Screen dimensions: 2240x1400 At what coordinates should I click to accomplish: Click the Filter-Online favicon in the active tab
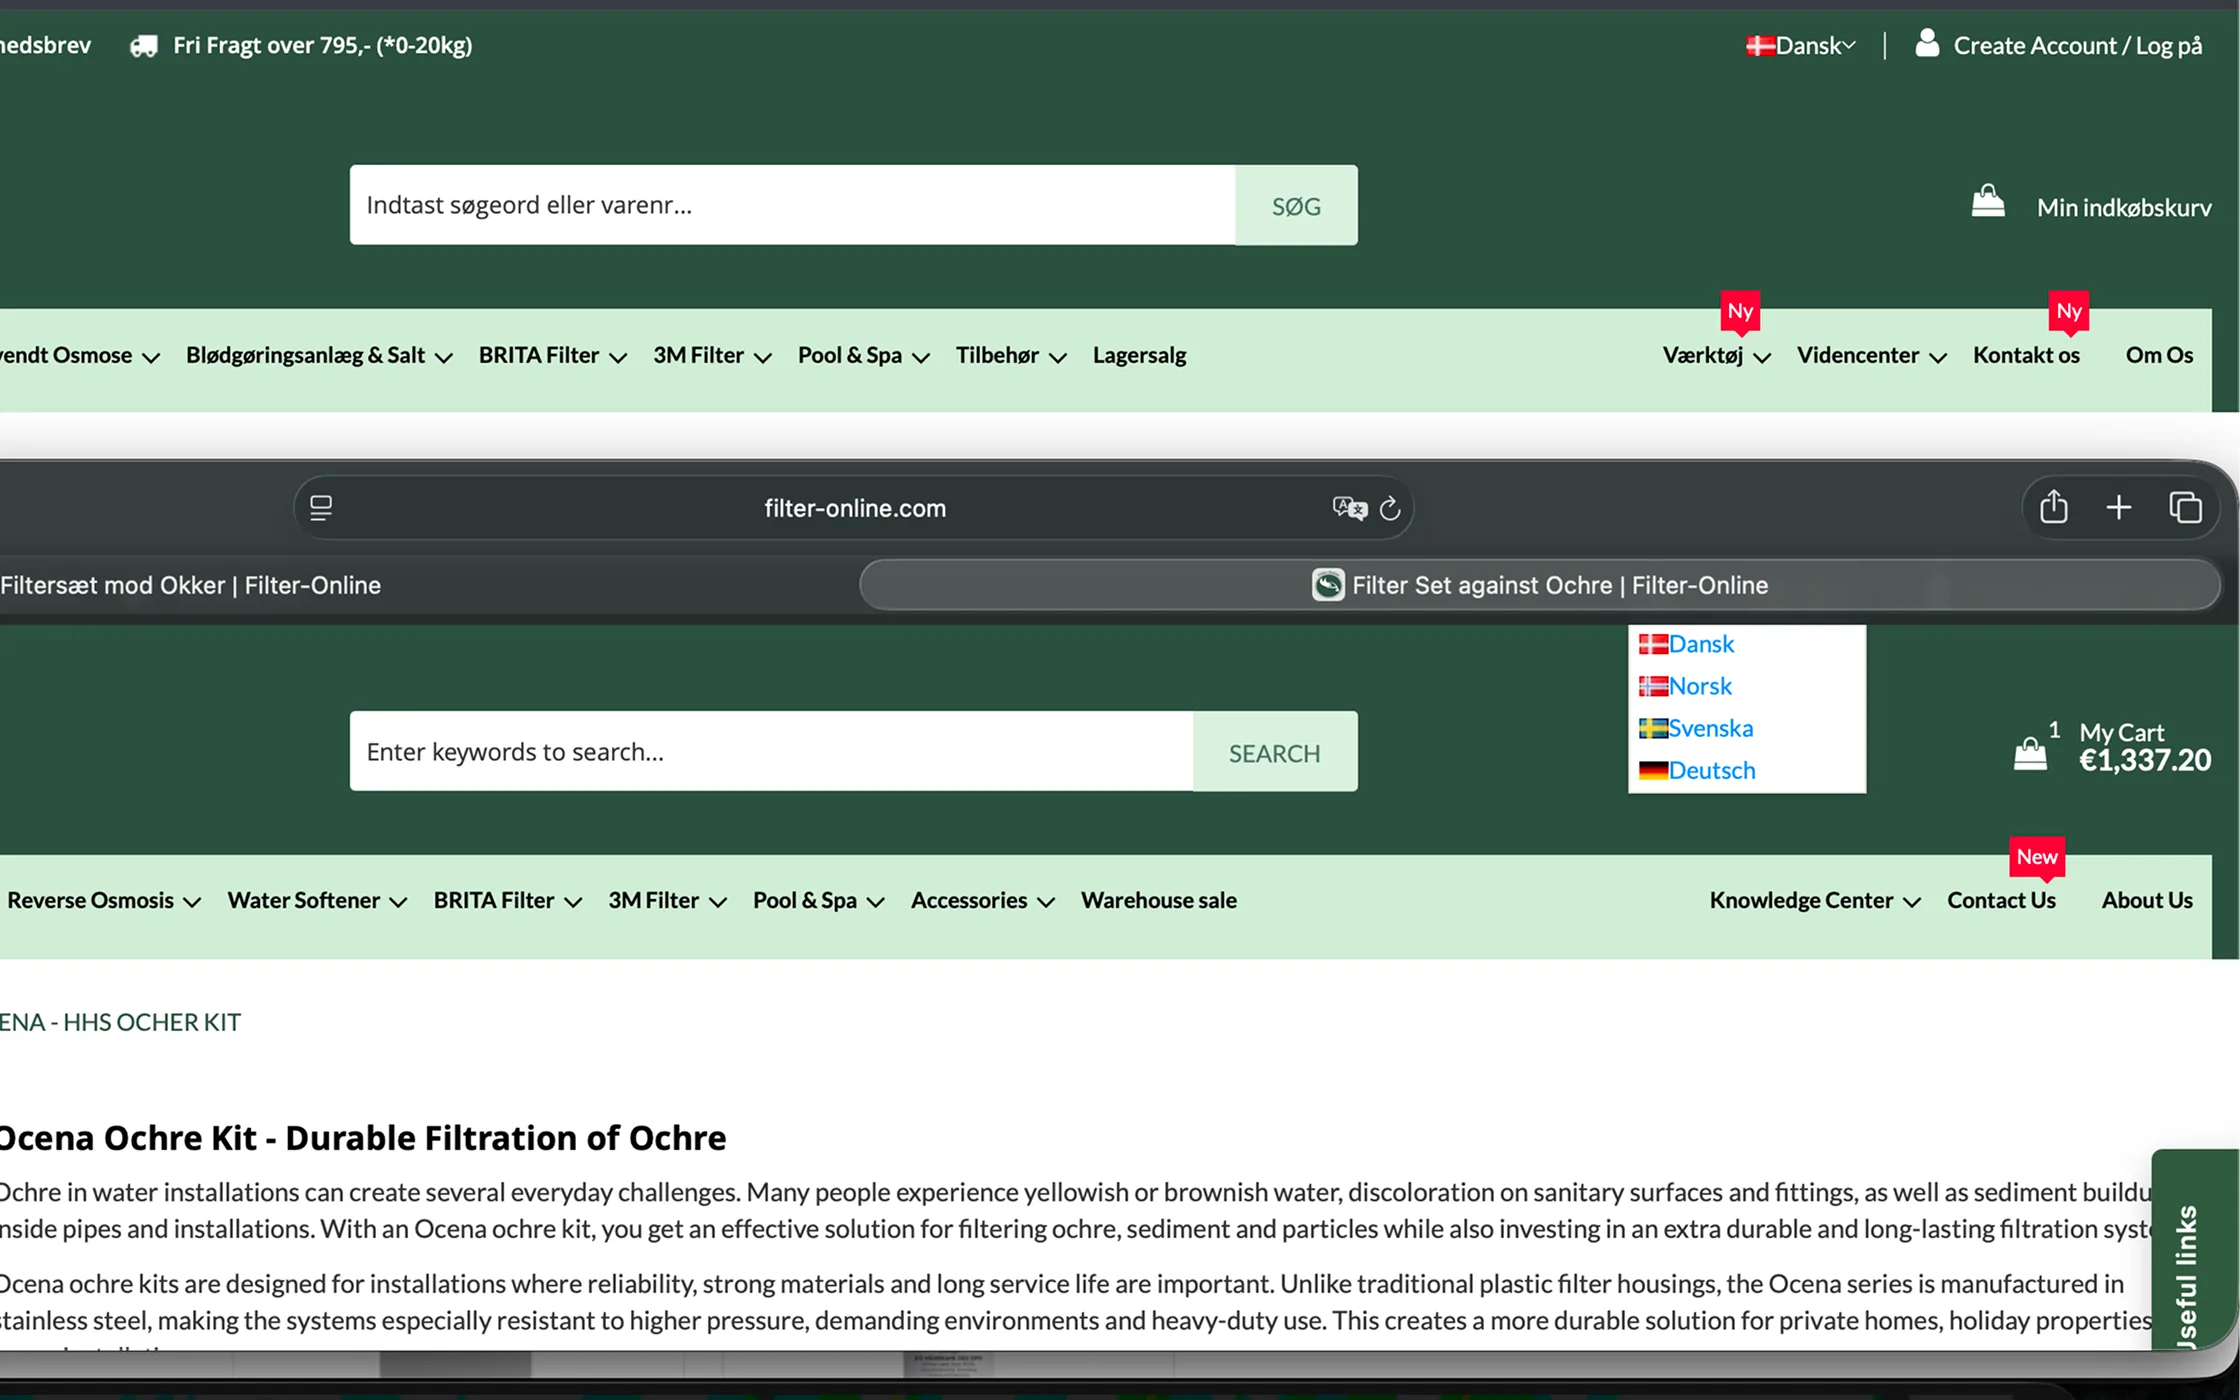click(1328, 585)
